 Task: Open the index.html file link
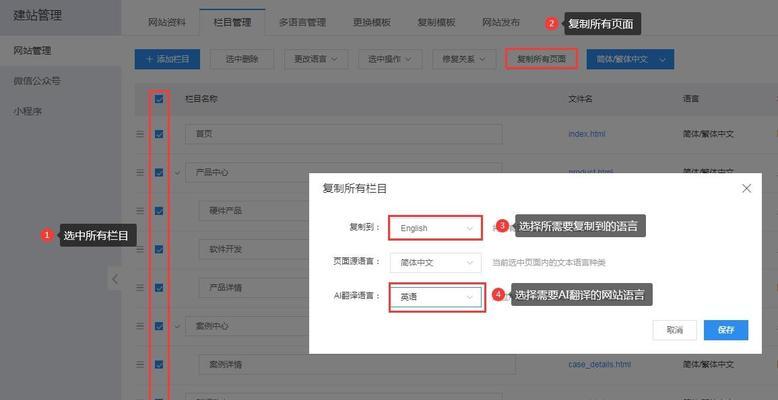point(586,134)
